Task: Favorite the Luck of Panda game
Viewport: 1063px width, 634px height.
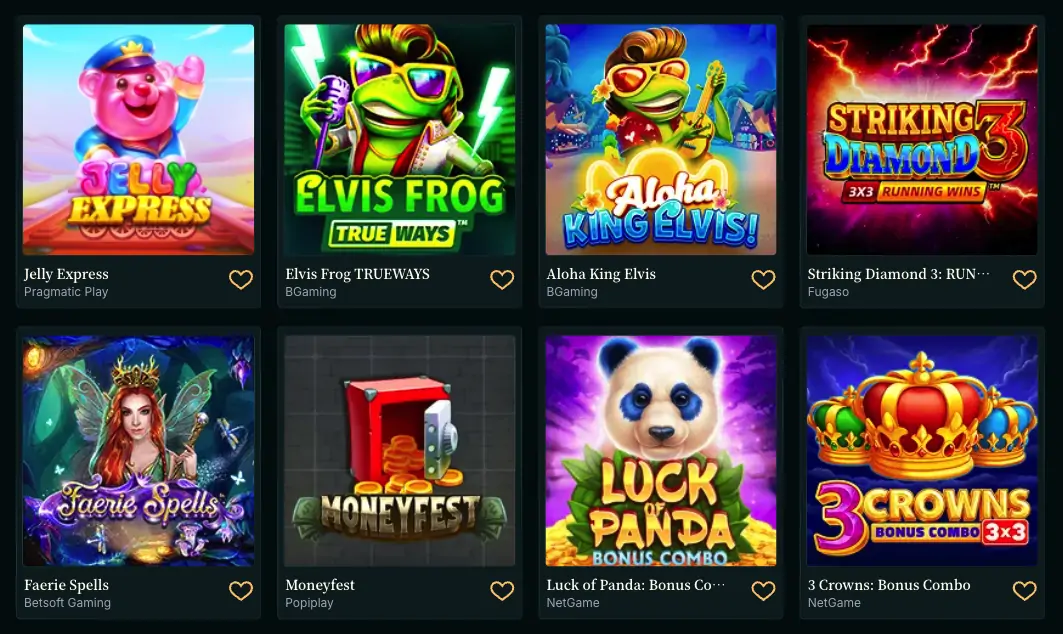Action: coord(763,591)
